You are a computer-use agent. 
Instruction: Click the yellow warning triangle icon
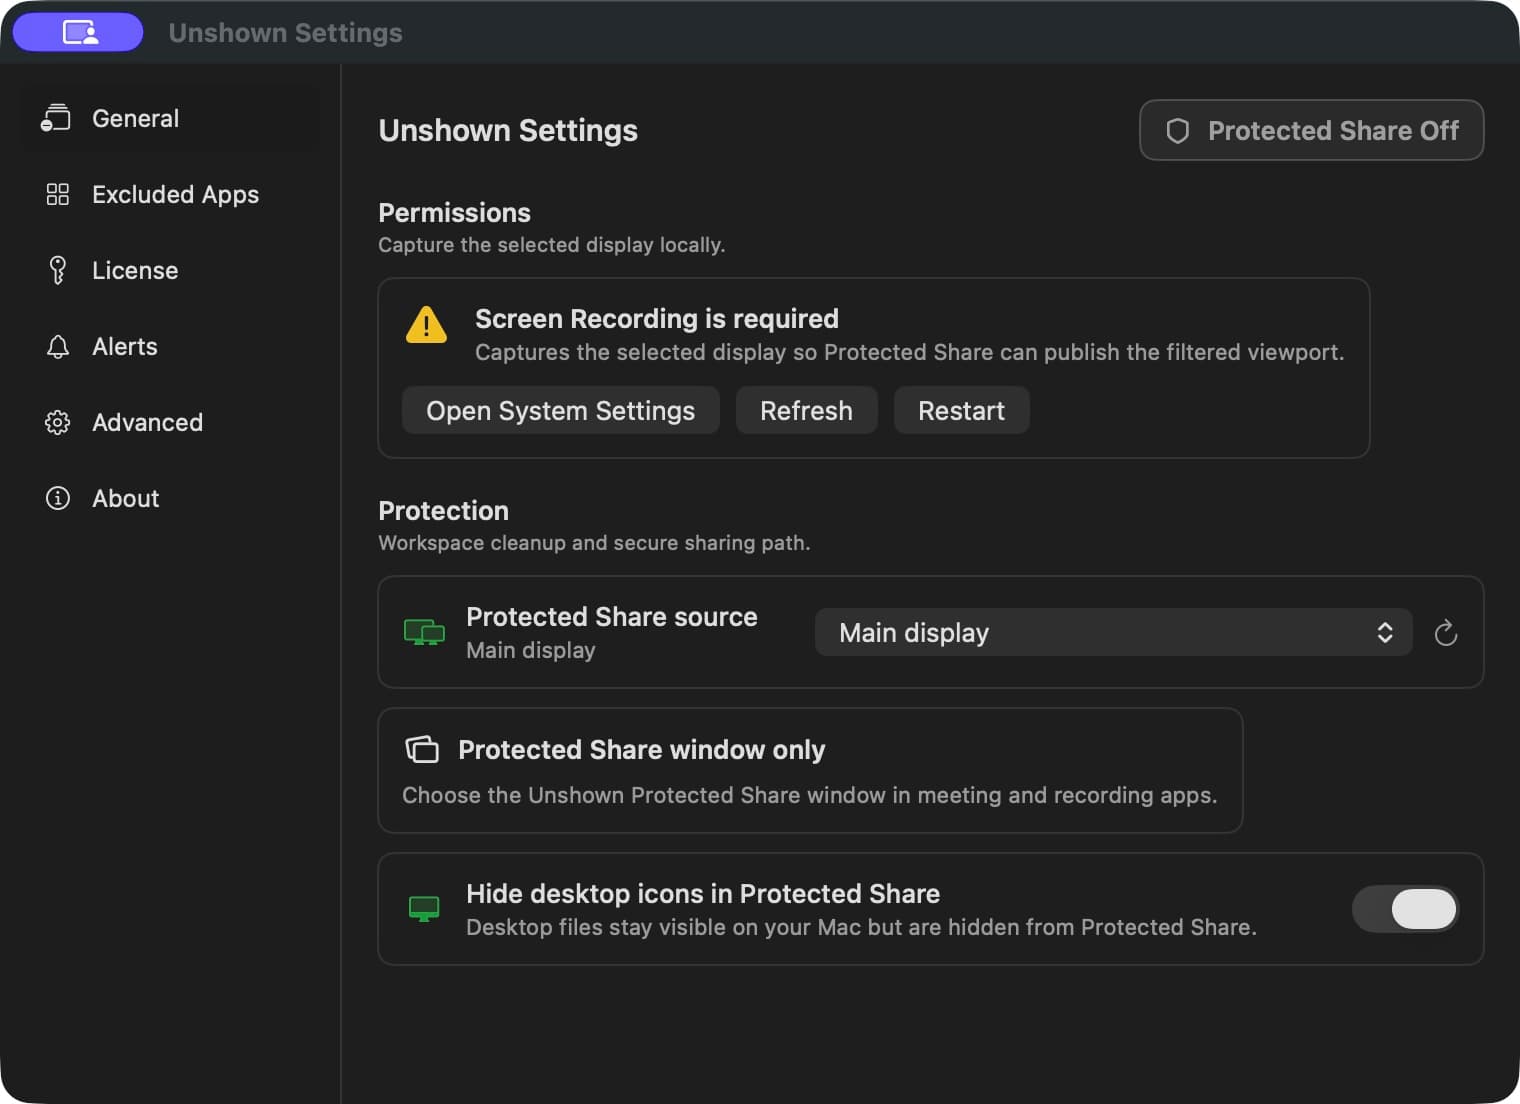click(x=426, y=325)
